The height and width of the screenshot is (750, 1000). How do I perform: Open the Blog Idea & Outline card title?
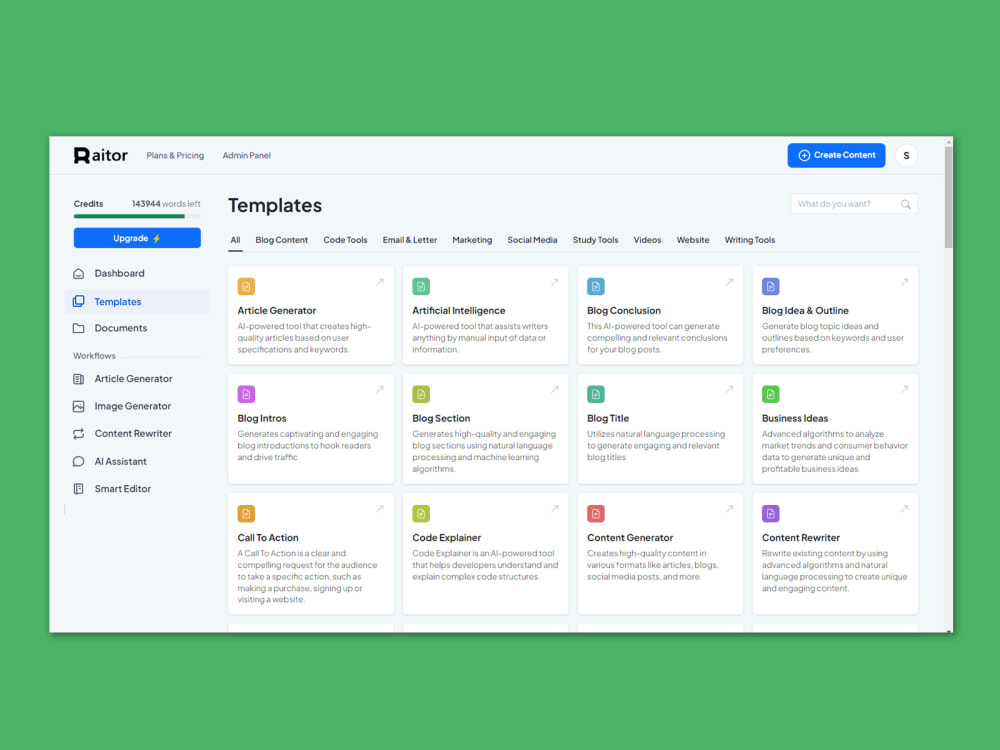[805, 311]
